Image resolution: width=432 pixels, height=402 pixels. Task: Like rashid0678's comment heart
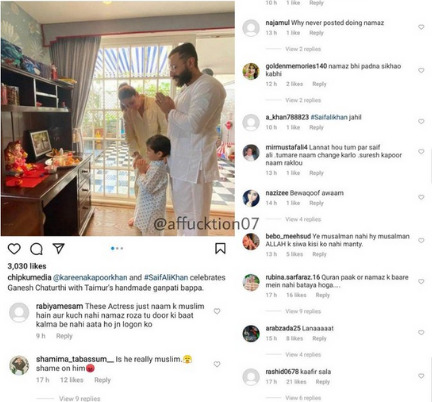(x=421, y=376)
